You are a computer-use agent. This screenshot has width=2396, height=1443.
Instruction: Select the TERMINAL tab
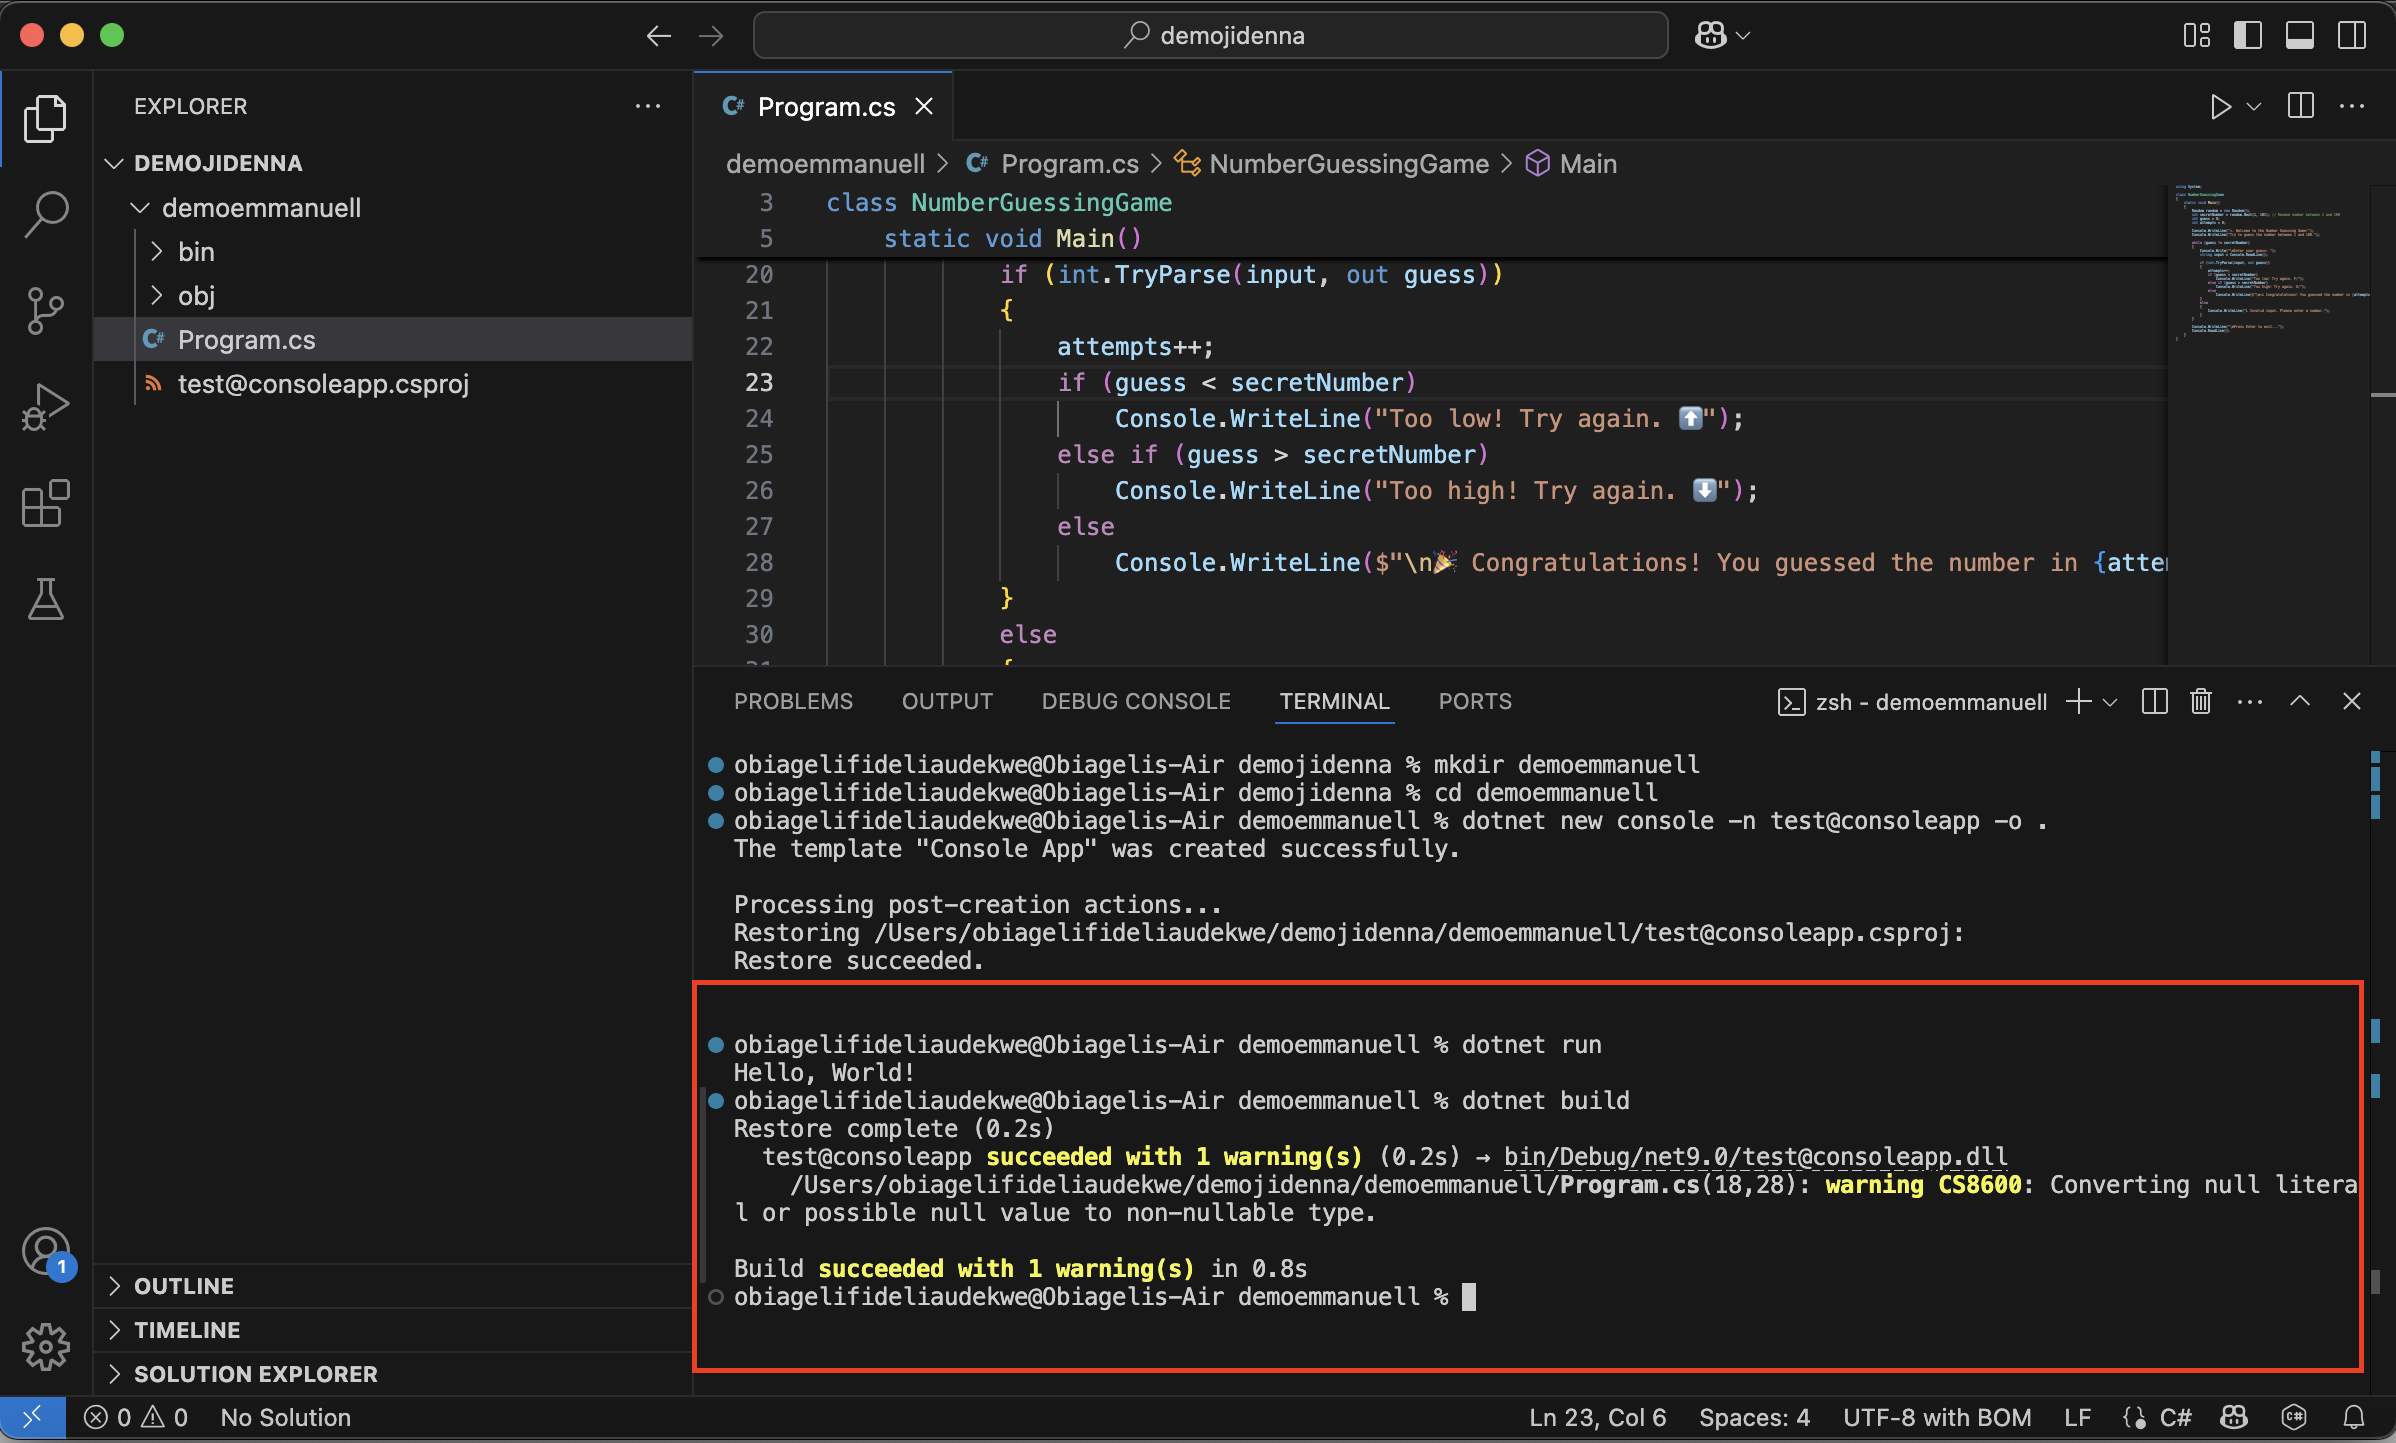1334,702
